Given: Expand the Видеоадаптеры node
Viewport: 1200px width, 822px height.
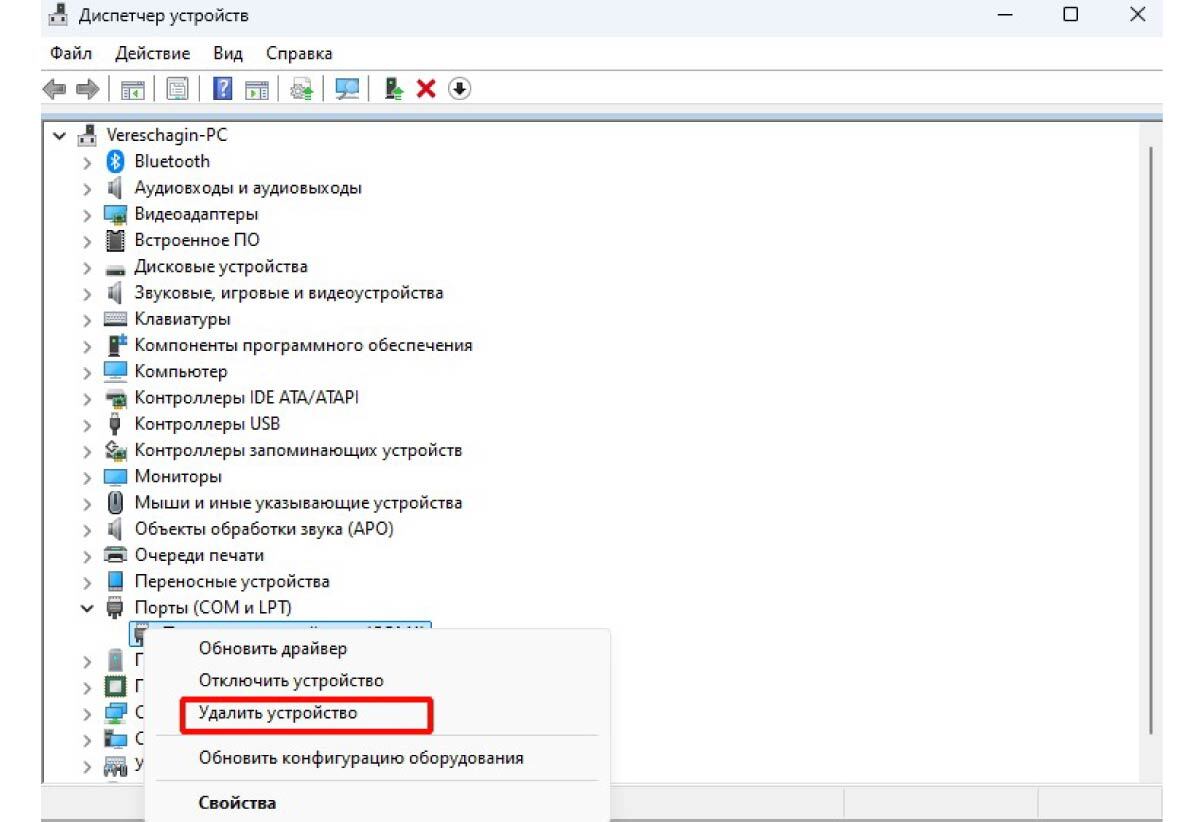Looking at the screenshot, I should [x=88, y=214].
